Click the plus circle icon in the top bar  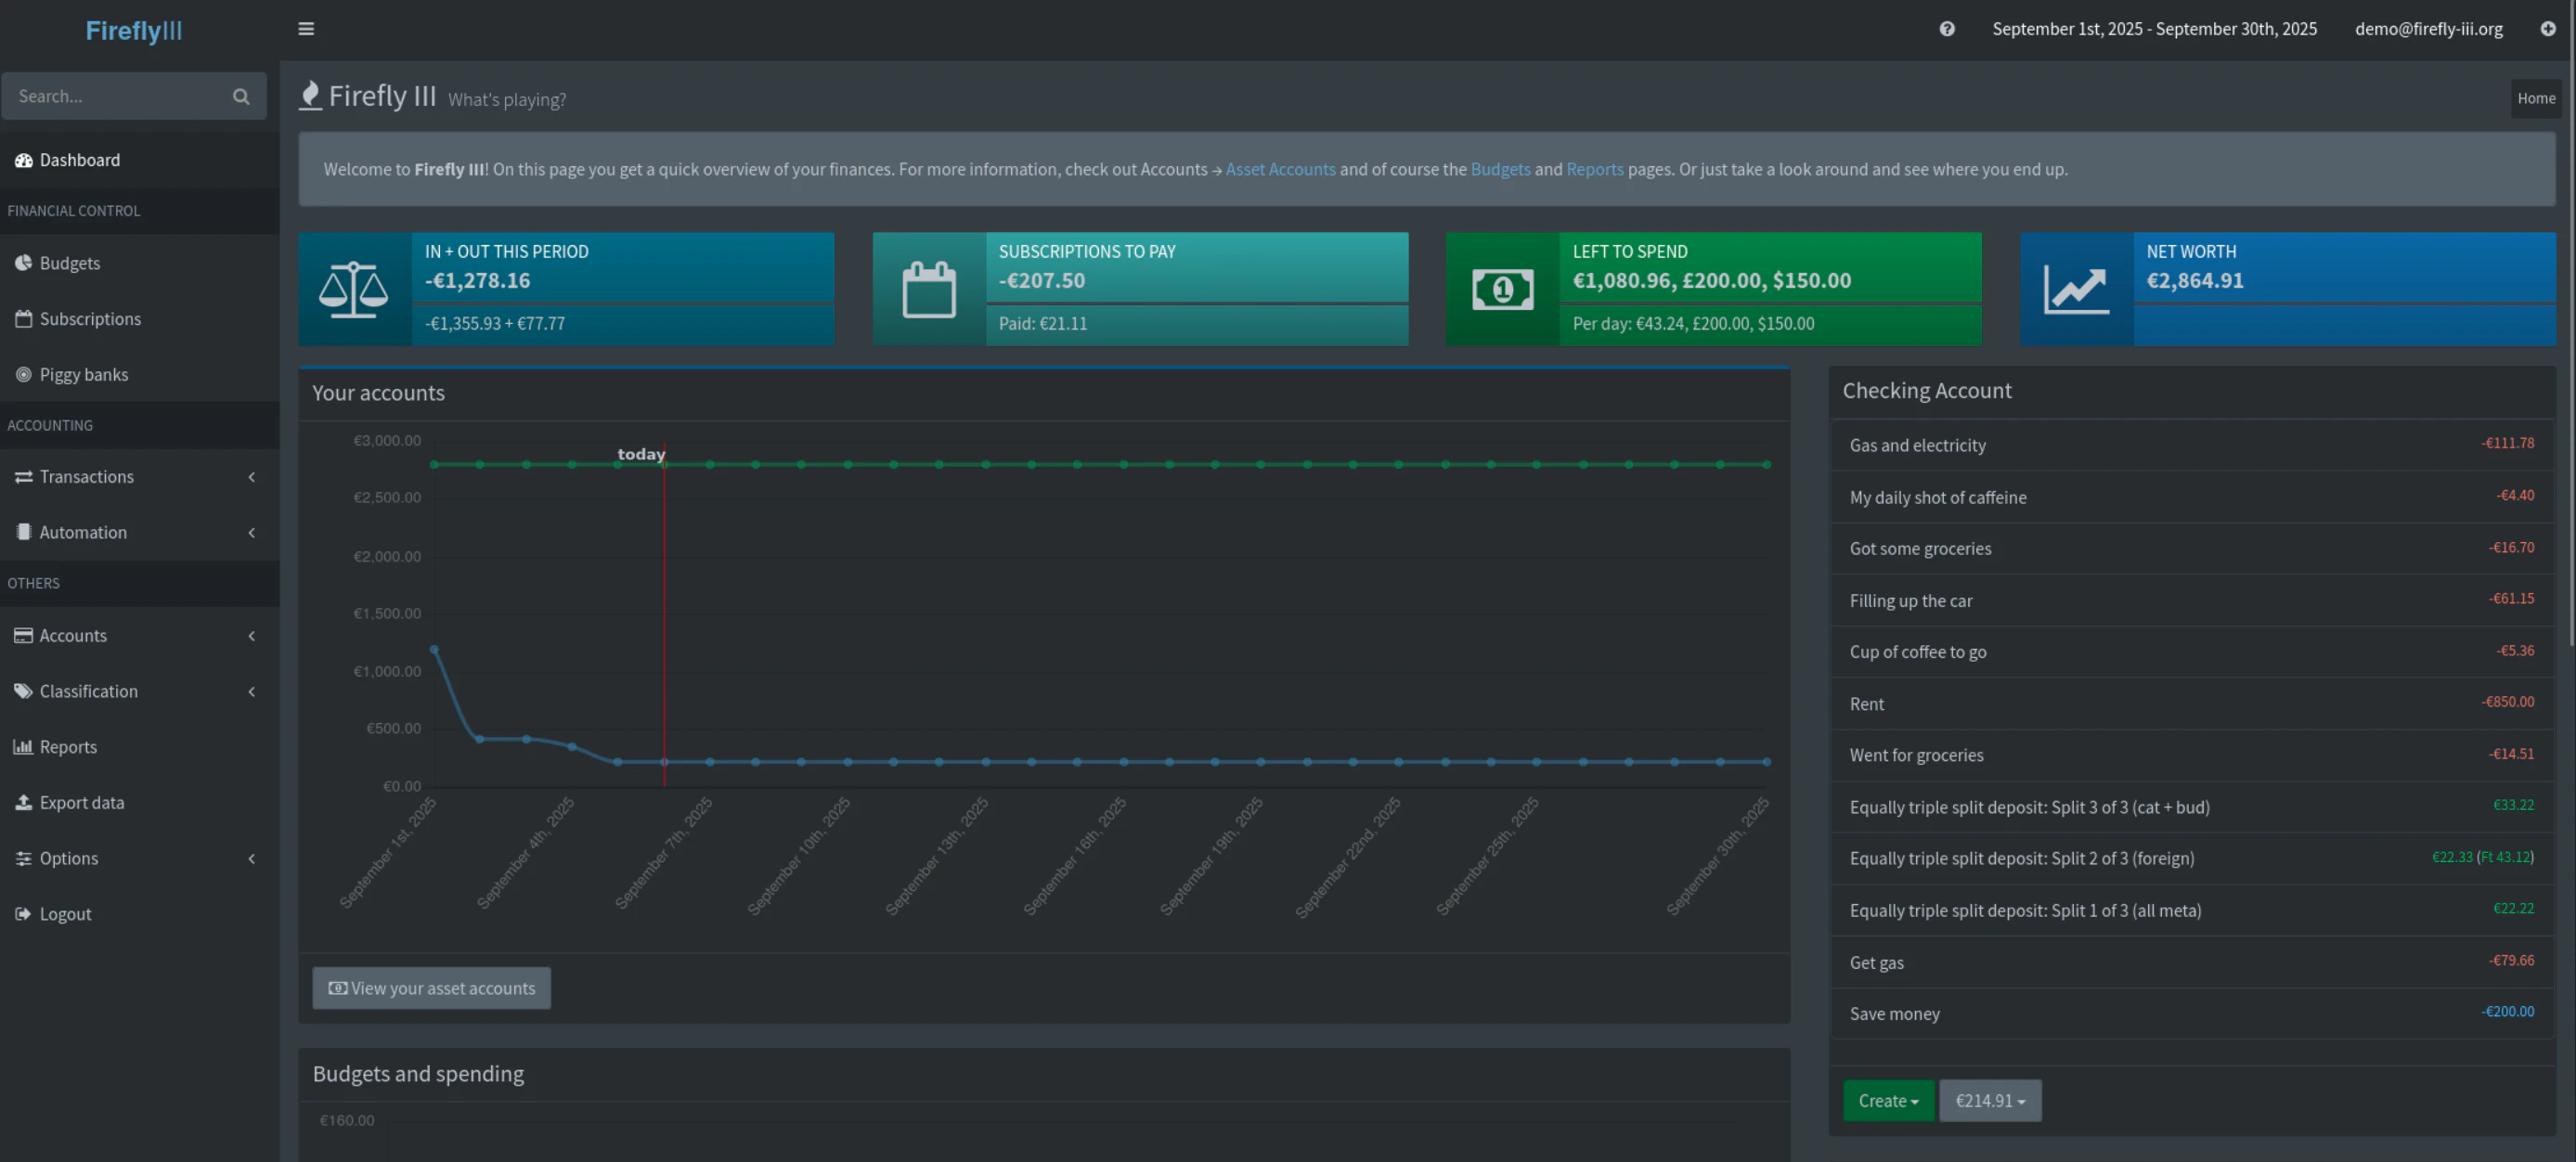click(x=2548, y=29)
